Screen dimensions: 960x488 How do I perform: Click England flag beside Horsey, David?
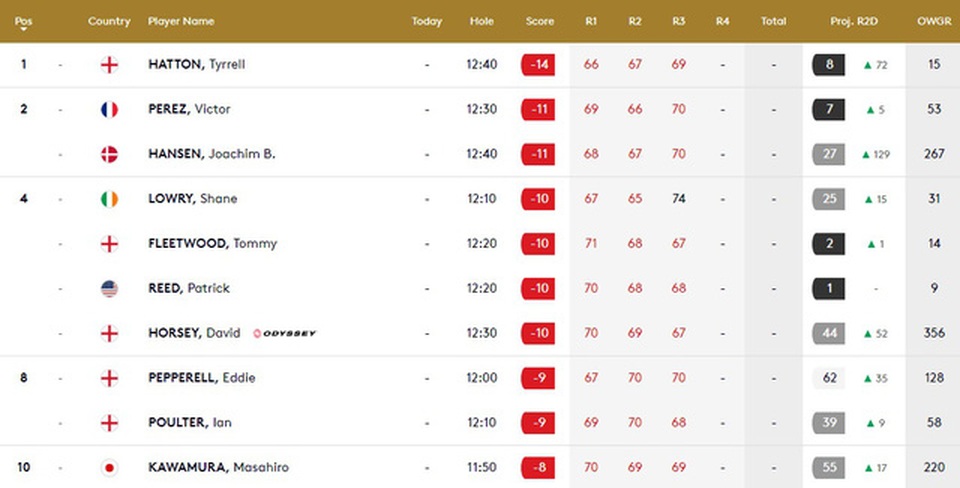109,333
